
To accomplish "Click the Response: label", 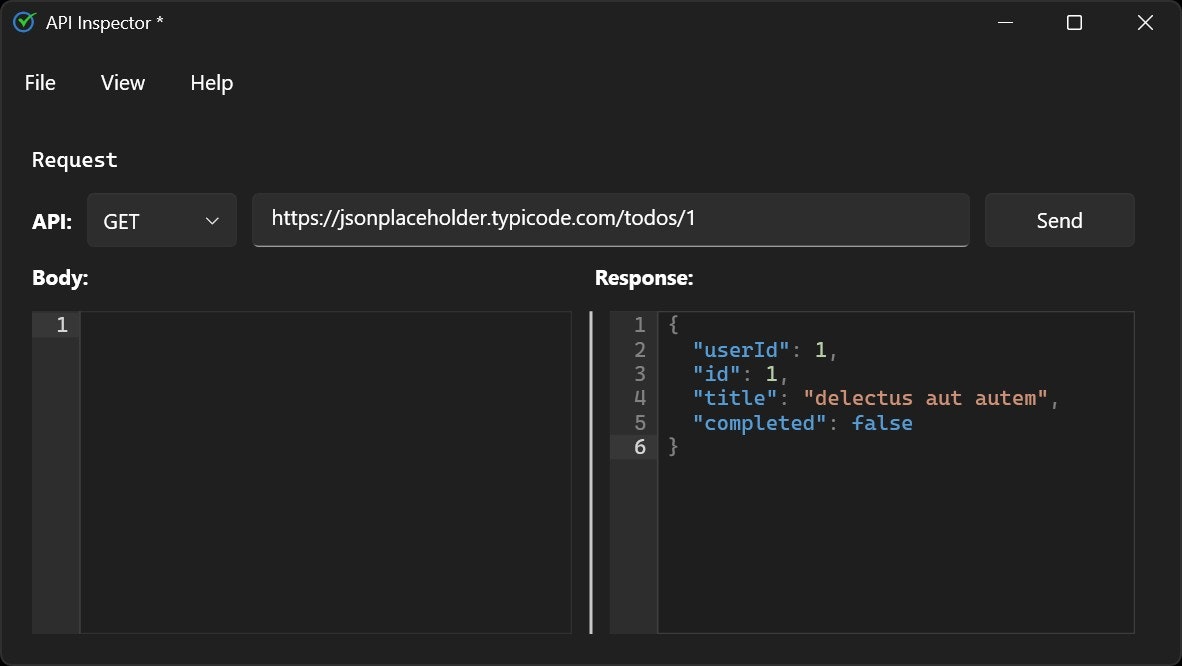I will click(x=644, y=278).
